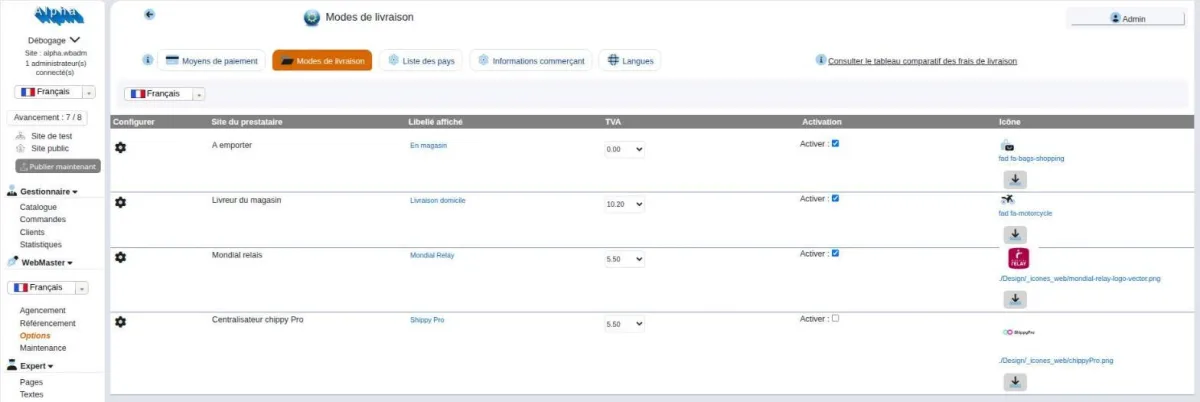
Task: Download icon button under chippyPro.png
Action: 1015,381
